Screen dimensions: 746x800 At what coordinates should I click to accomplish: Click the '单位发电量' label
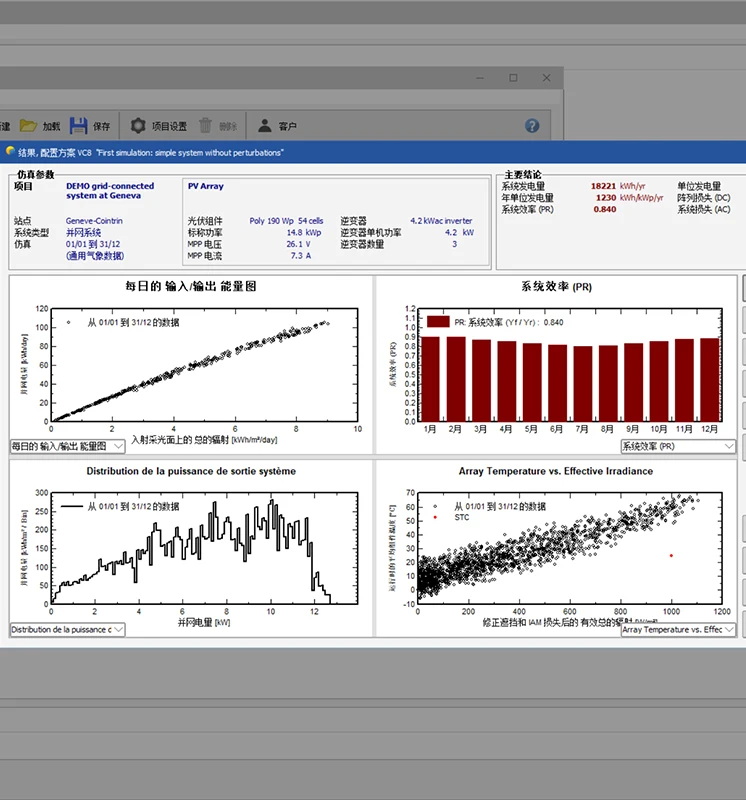(699, 186)
